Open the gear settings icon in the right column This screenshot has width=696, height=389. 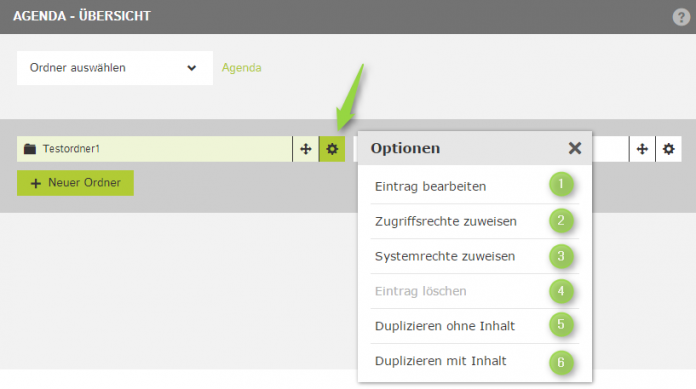point(668,149)
